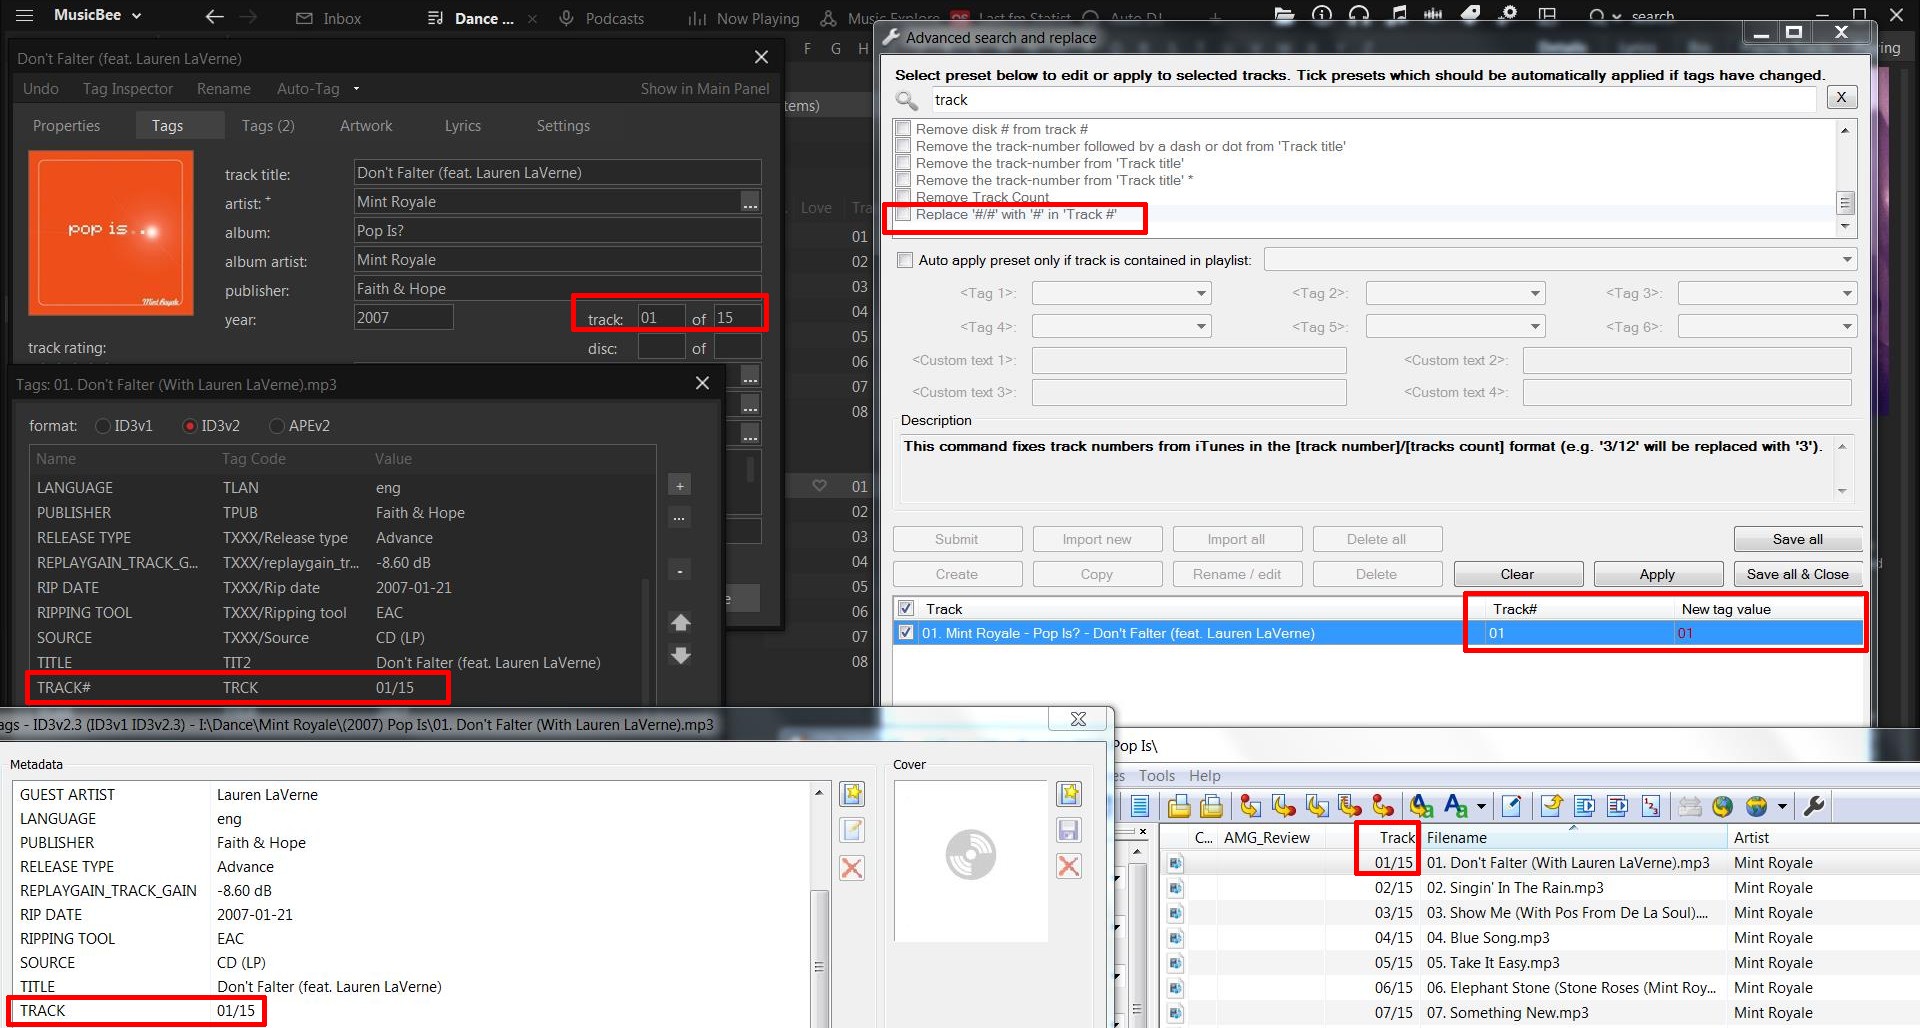Open the <Tag 3> dropdown
This screenshot has width=1920, height=1028.
(1768, 293)
